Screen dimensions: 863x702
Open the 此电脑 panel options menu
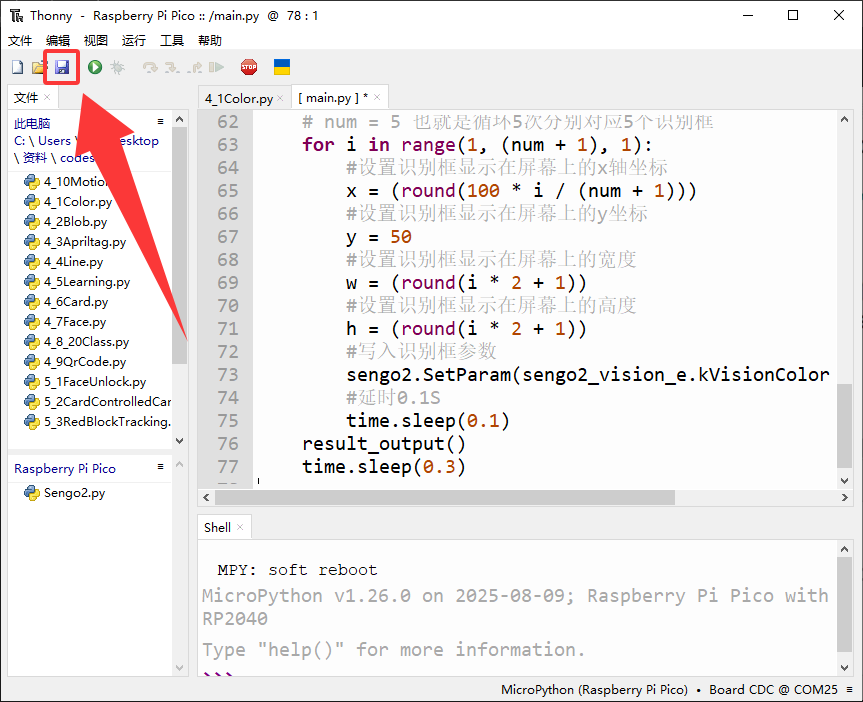pos(160,121)
